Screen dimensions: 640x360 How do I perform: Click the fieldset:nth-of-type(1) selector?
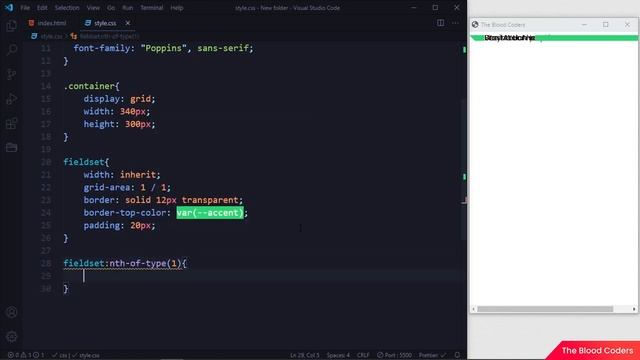[122, 263]
